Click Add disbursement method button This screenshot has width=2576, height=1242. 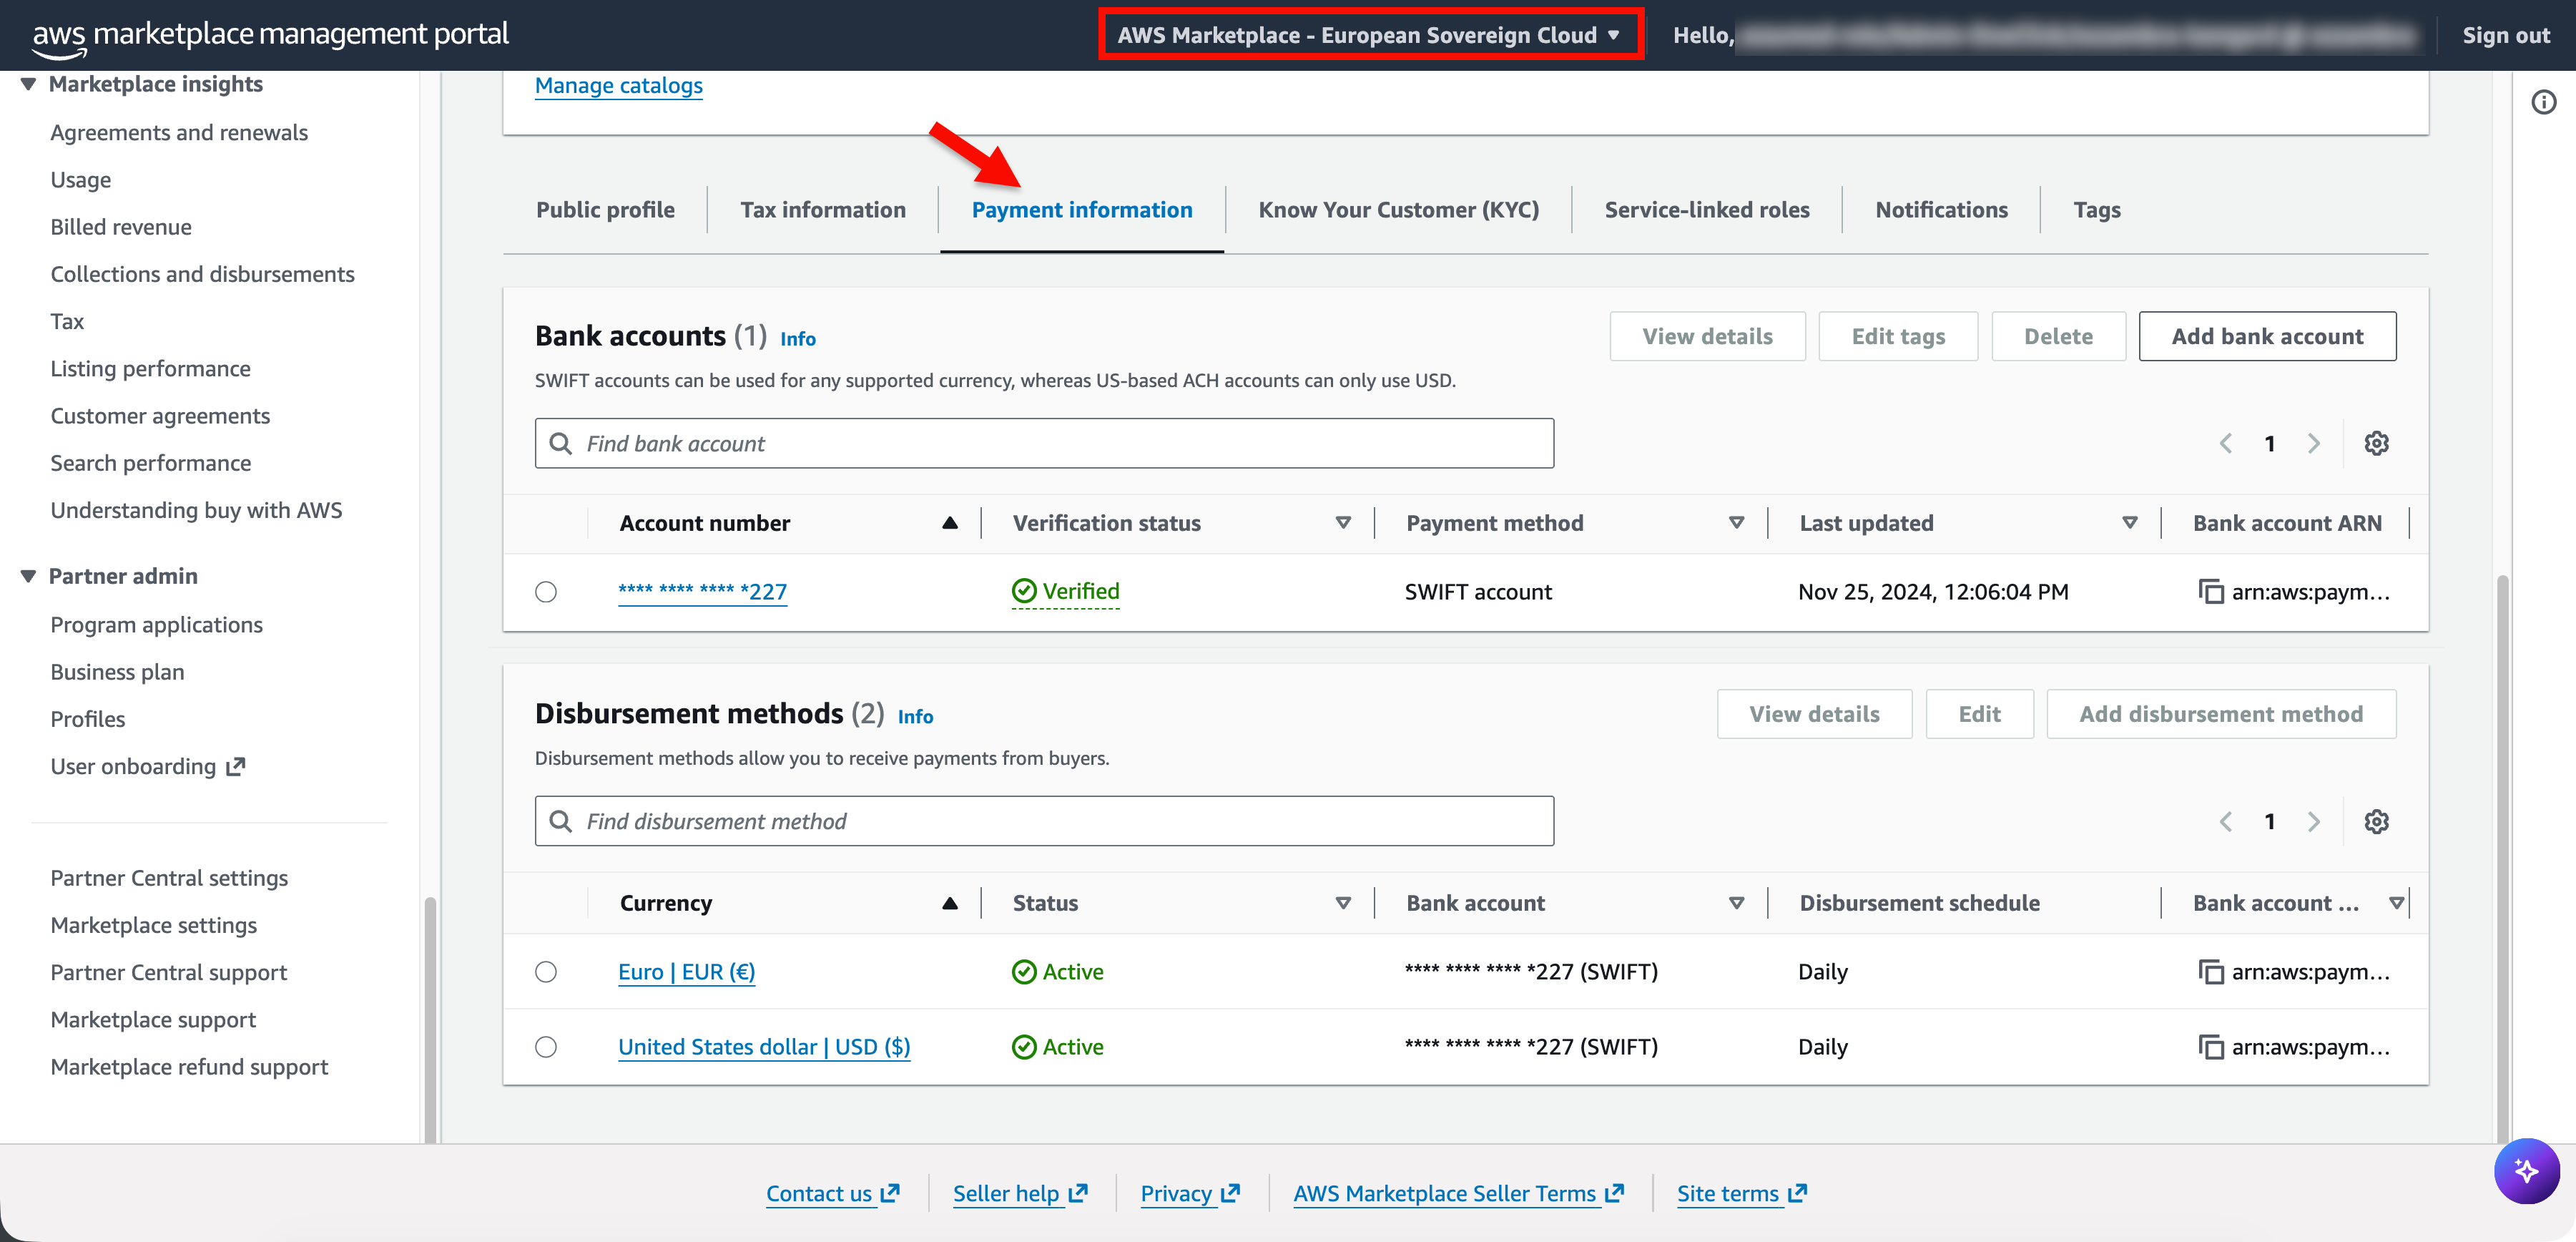[x=2221, y=714]
